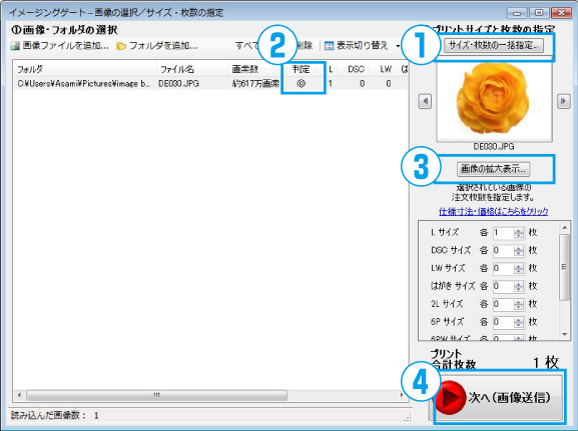This screenshot has width=578, height=431.
Task: Maximize the イメージングゲート window
Action: (x=539, y=13)
